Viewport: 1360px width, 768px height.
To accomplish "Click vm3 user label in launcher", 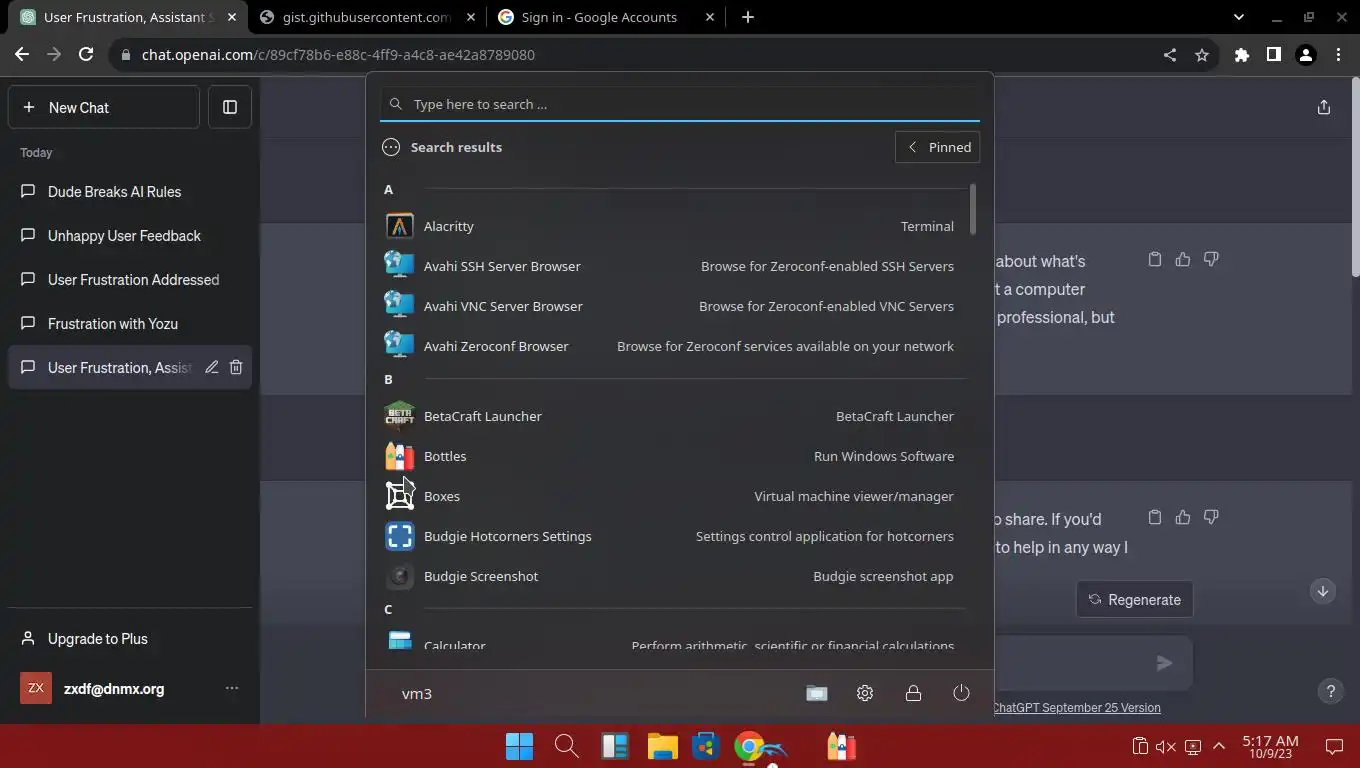I will pyautogui.click(x=417, y=693).
